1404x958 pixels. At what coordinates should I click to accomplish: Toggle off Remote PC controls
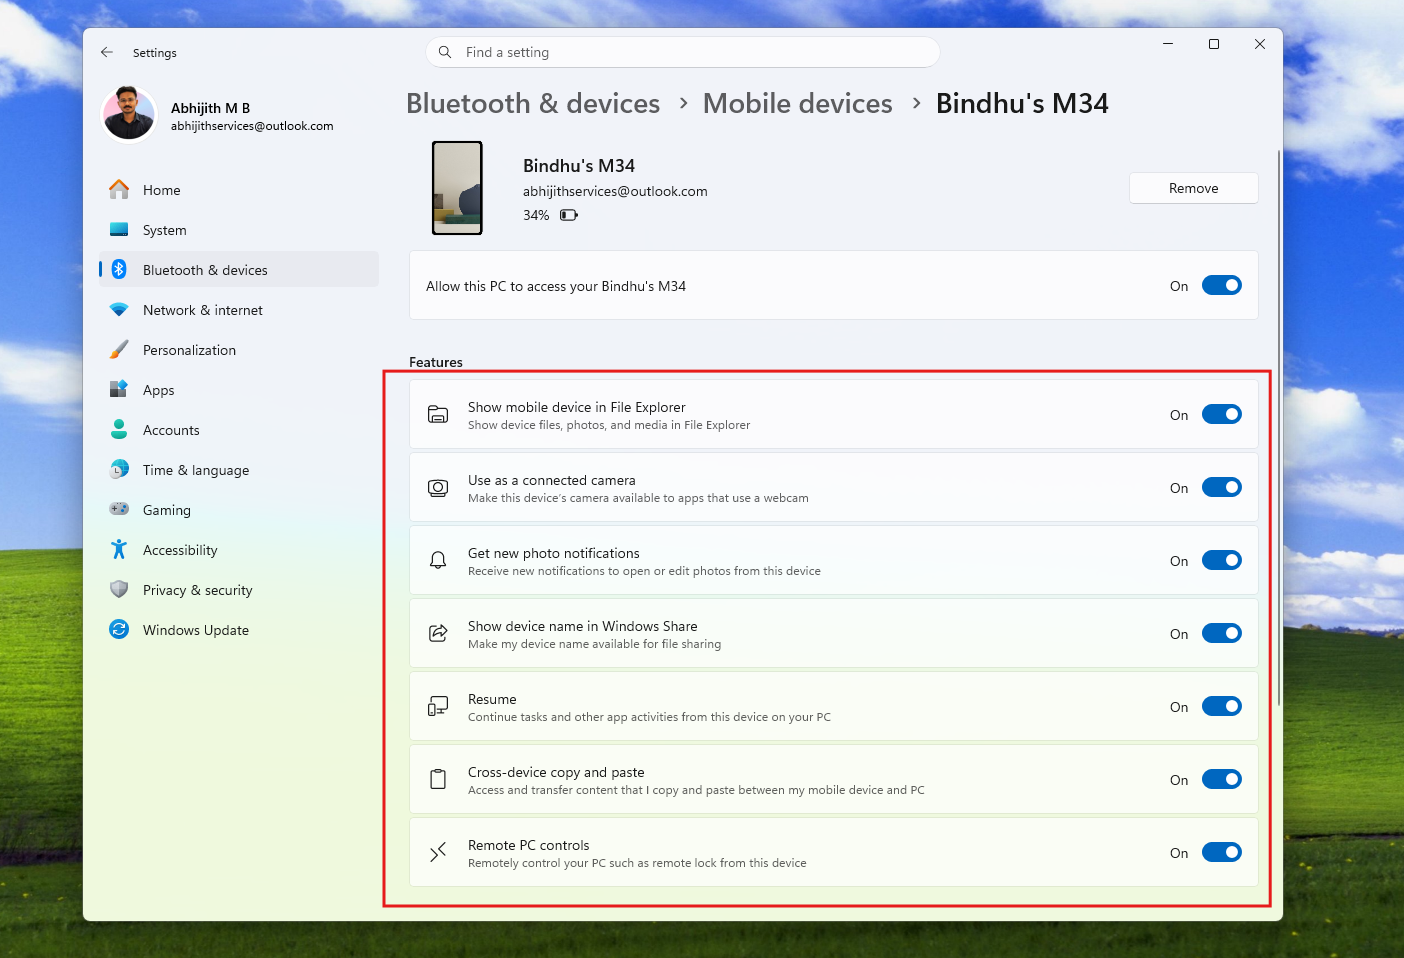1221,852
